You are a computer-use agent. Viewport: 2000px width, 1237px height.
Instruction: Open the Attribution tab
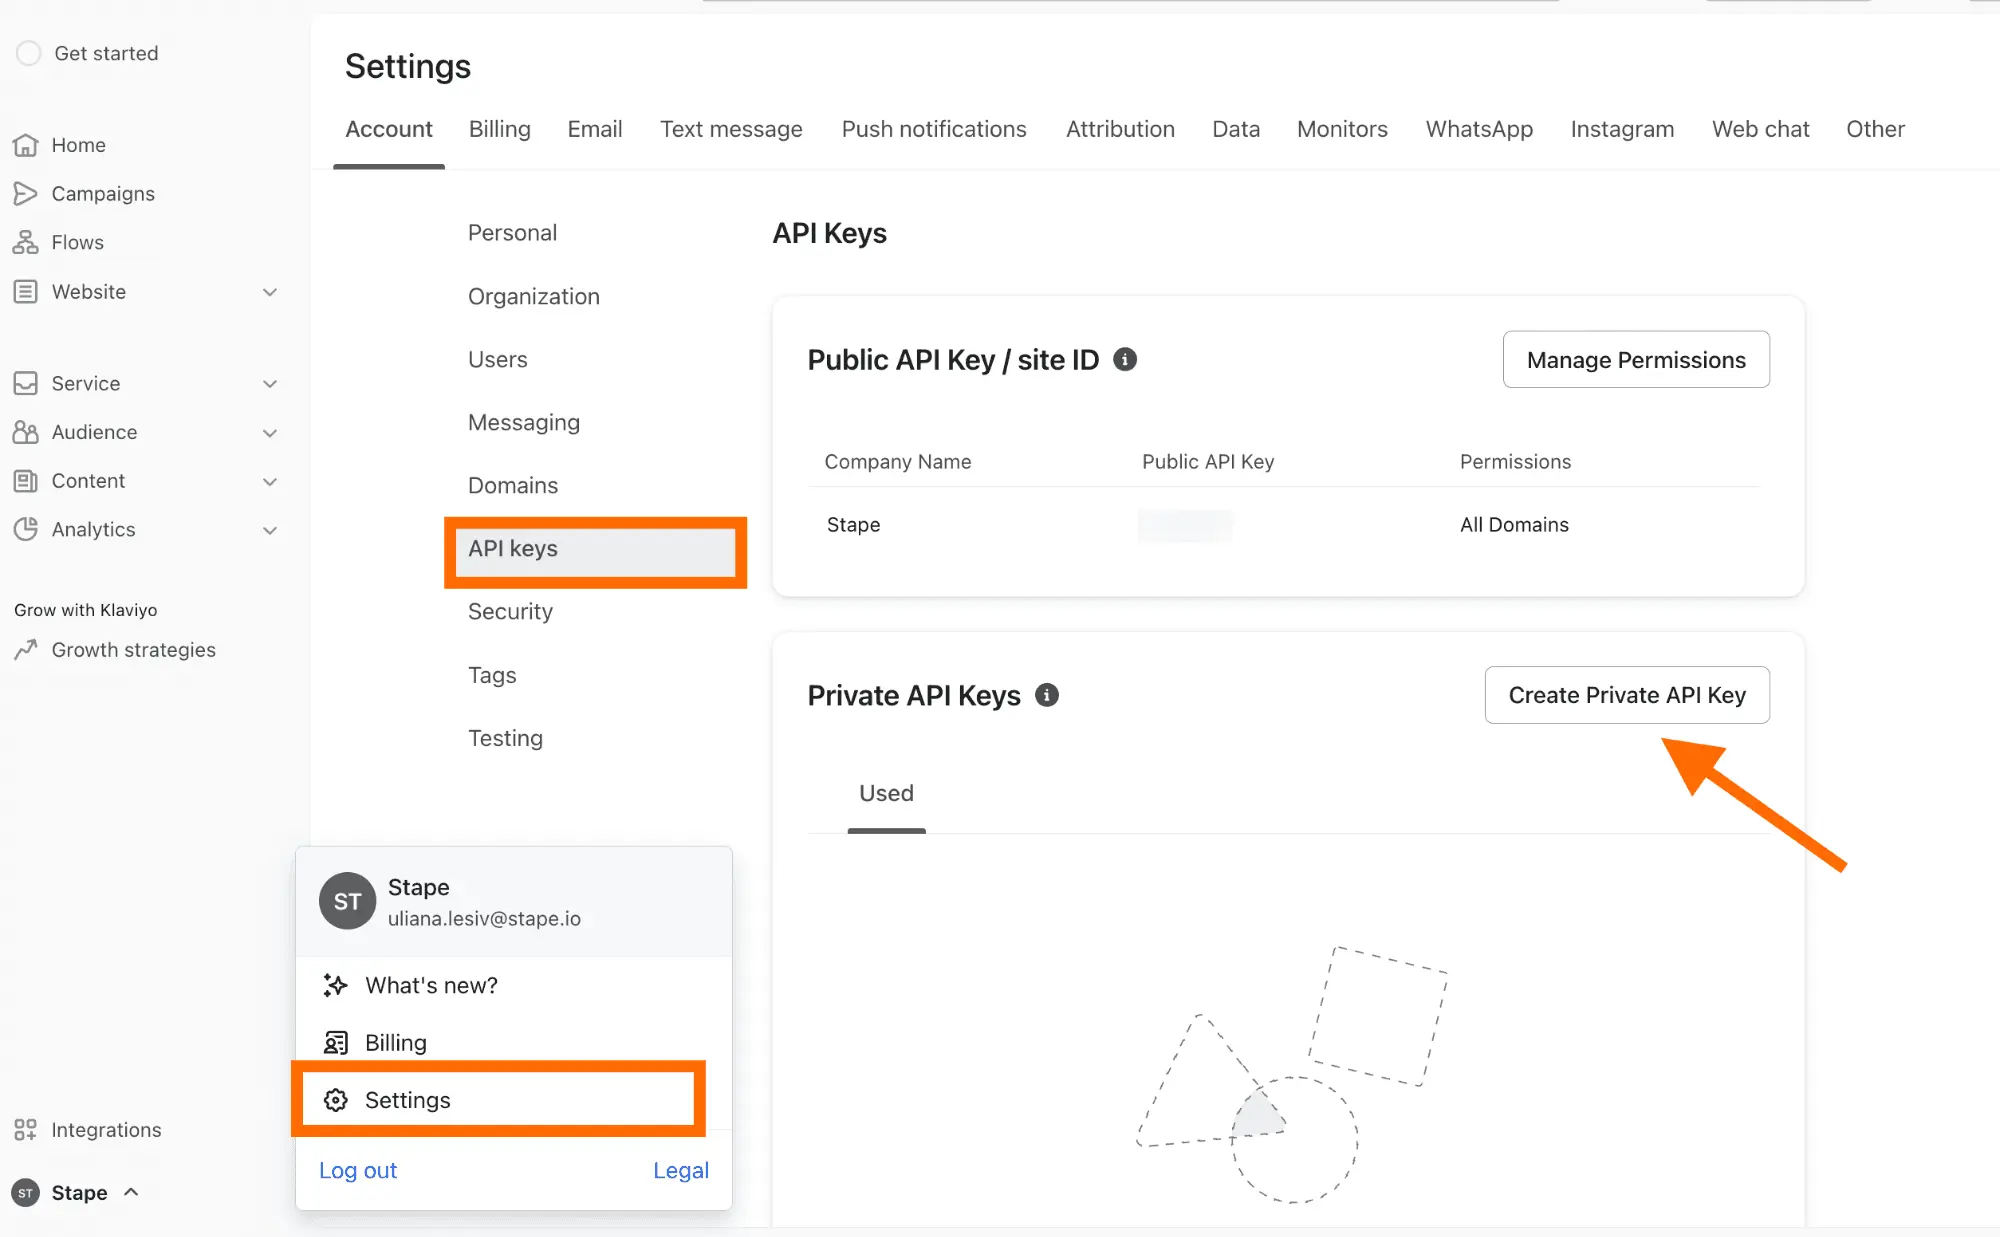1120,129
